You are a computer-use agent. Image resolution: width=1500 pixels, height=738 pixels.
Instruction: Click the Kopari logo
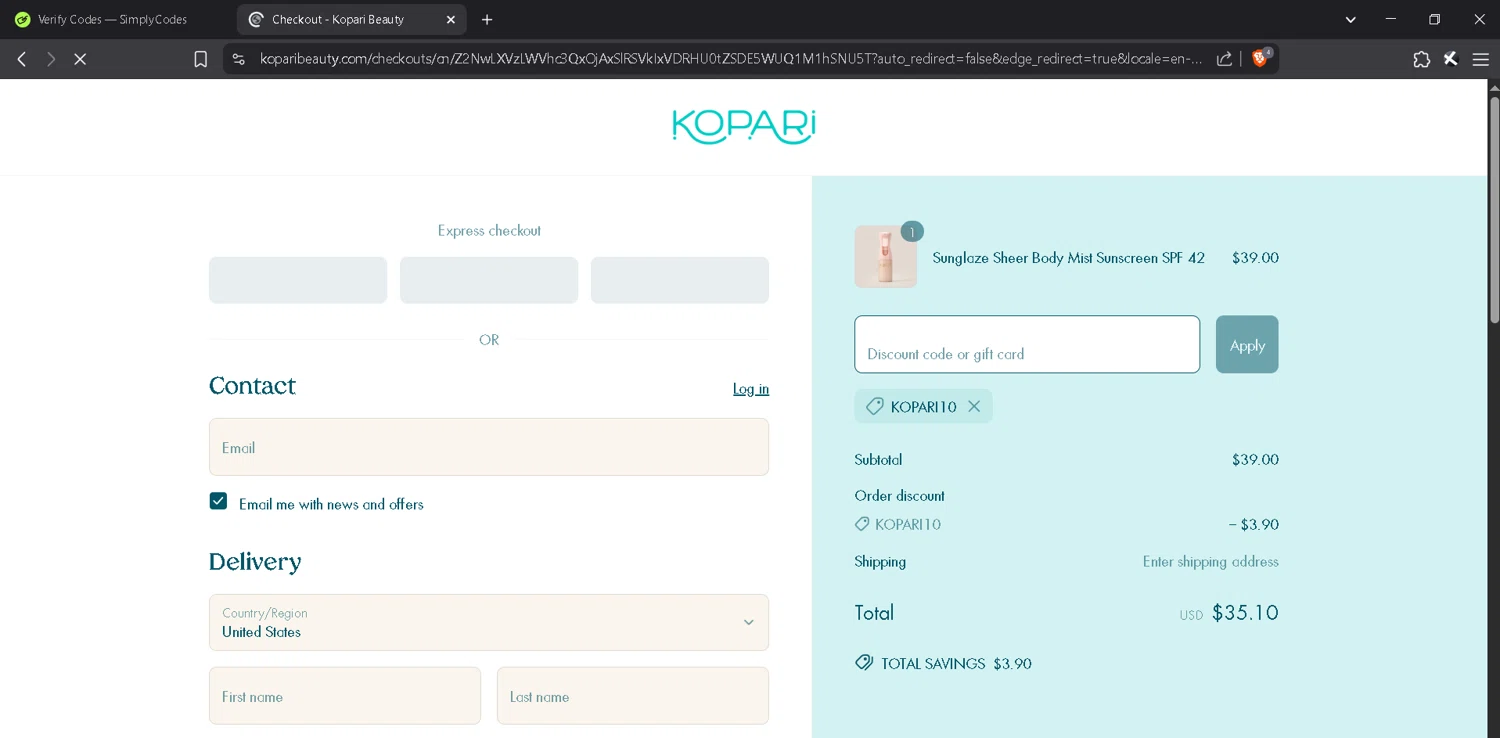pyautogui.click(x=744, y=127)
